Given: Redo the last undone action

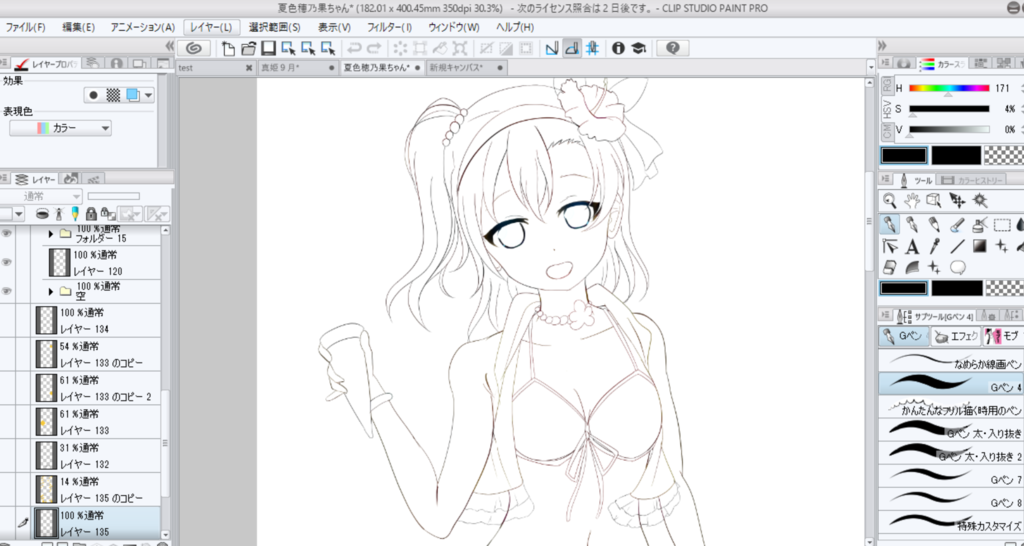Looking at the screenshot, I should click(374, 48).
